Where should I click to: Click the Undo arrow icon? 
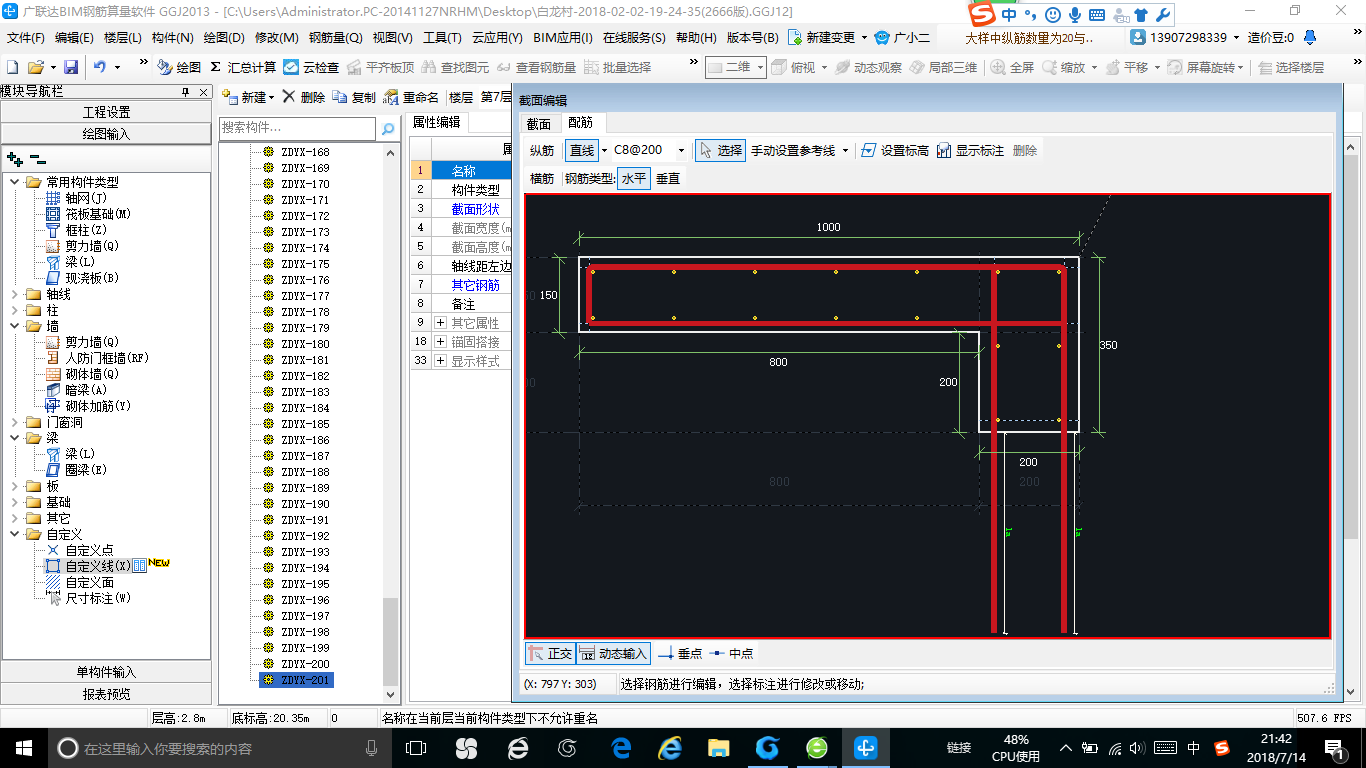pos(100,67)
